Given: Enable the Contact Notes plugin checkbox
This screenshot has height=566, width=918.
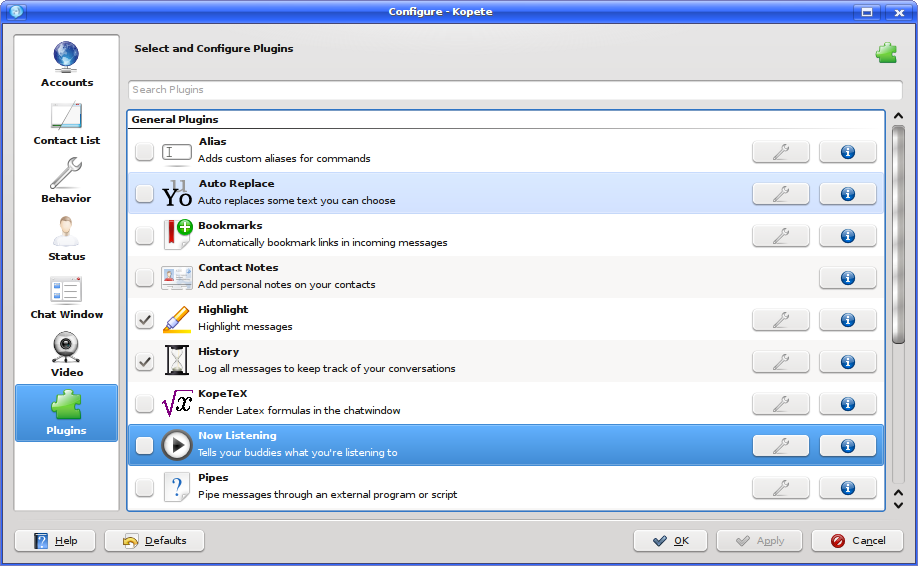Looking at the screenshot, I should [144, 277].
